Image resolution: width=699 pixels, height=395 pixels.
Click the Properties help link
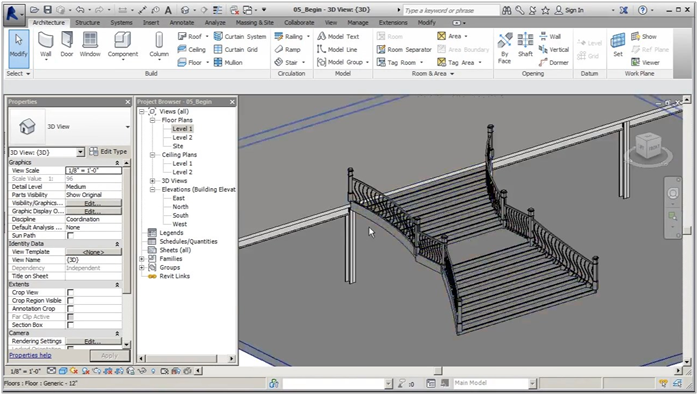(x=30, y=356)
